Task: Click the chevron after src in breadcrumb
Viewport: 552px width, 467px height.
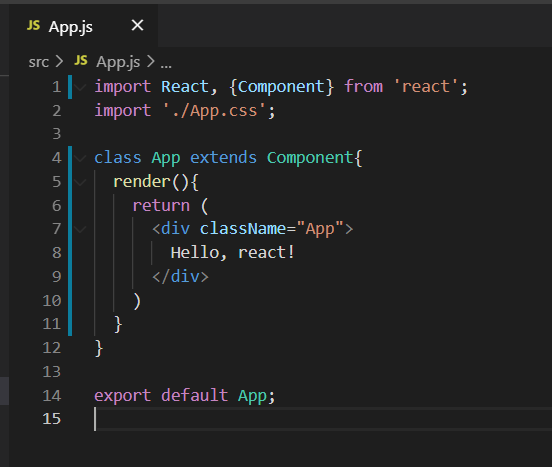Action: point(59,62)
